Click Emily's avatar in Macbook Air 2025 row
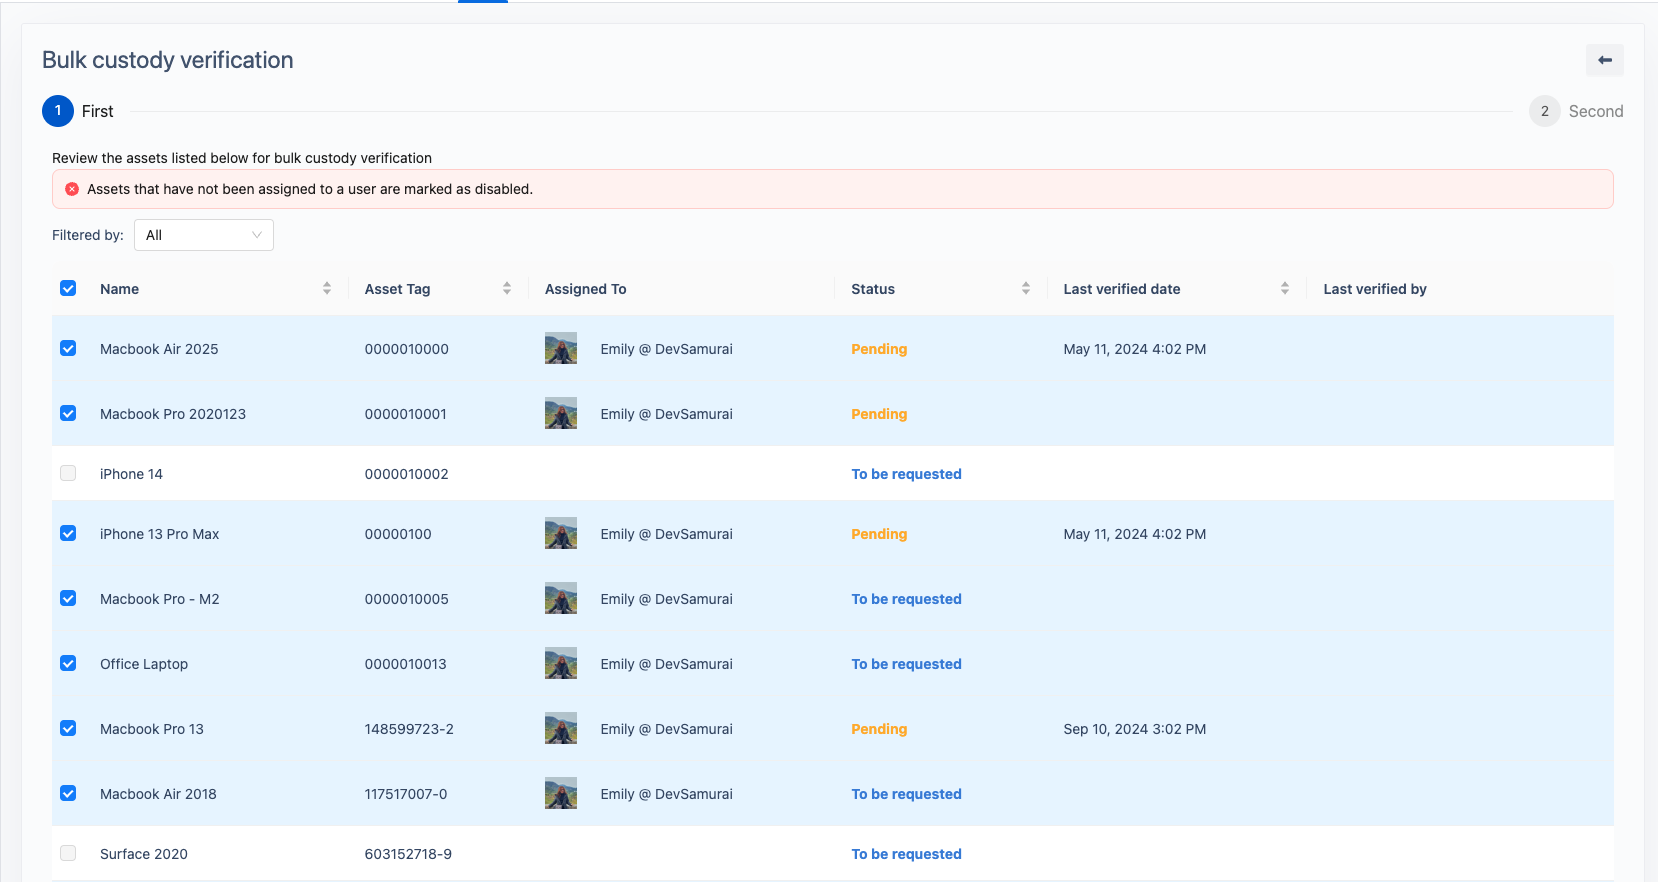This screenshot has width=1658, height=882. point(561,349)
